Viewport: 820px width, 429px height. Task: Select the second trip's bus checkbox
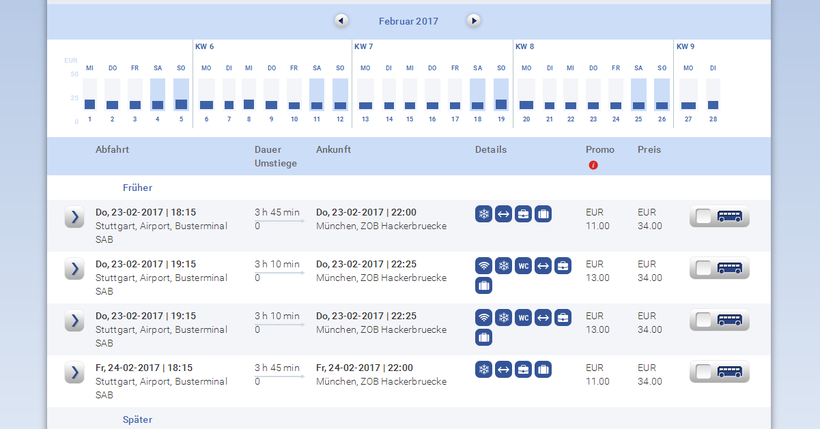pos(704,269)
